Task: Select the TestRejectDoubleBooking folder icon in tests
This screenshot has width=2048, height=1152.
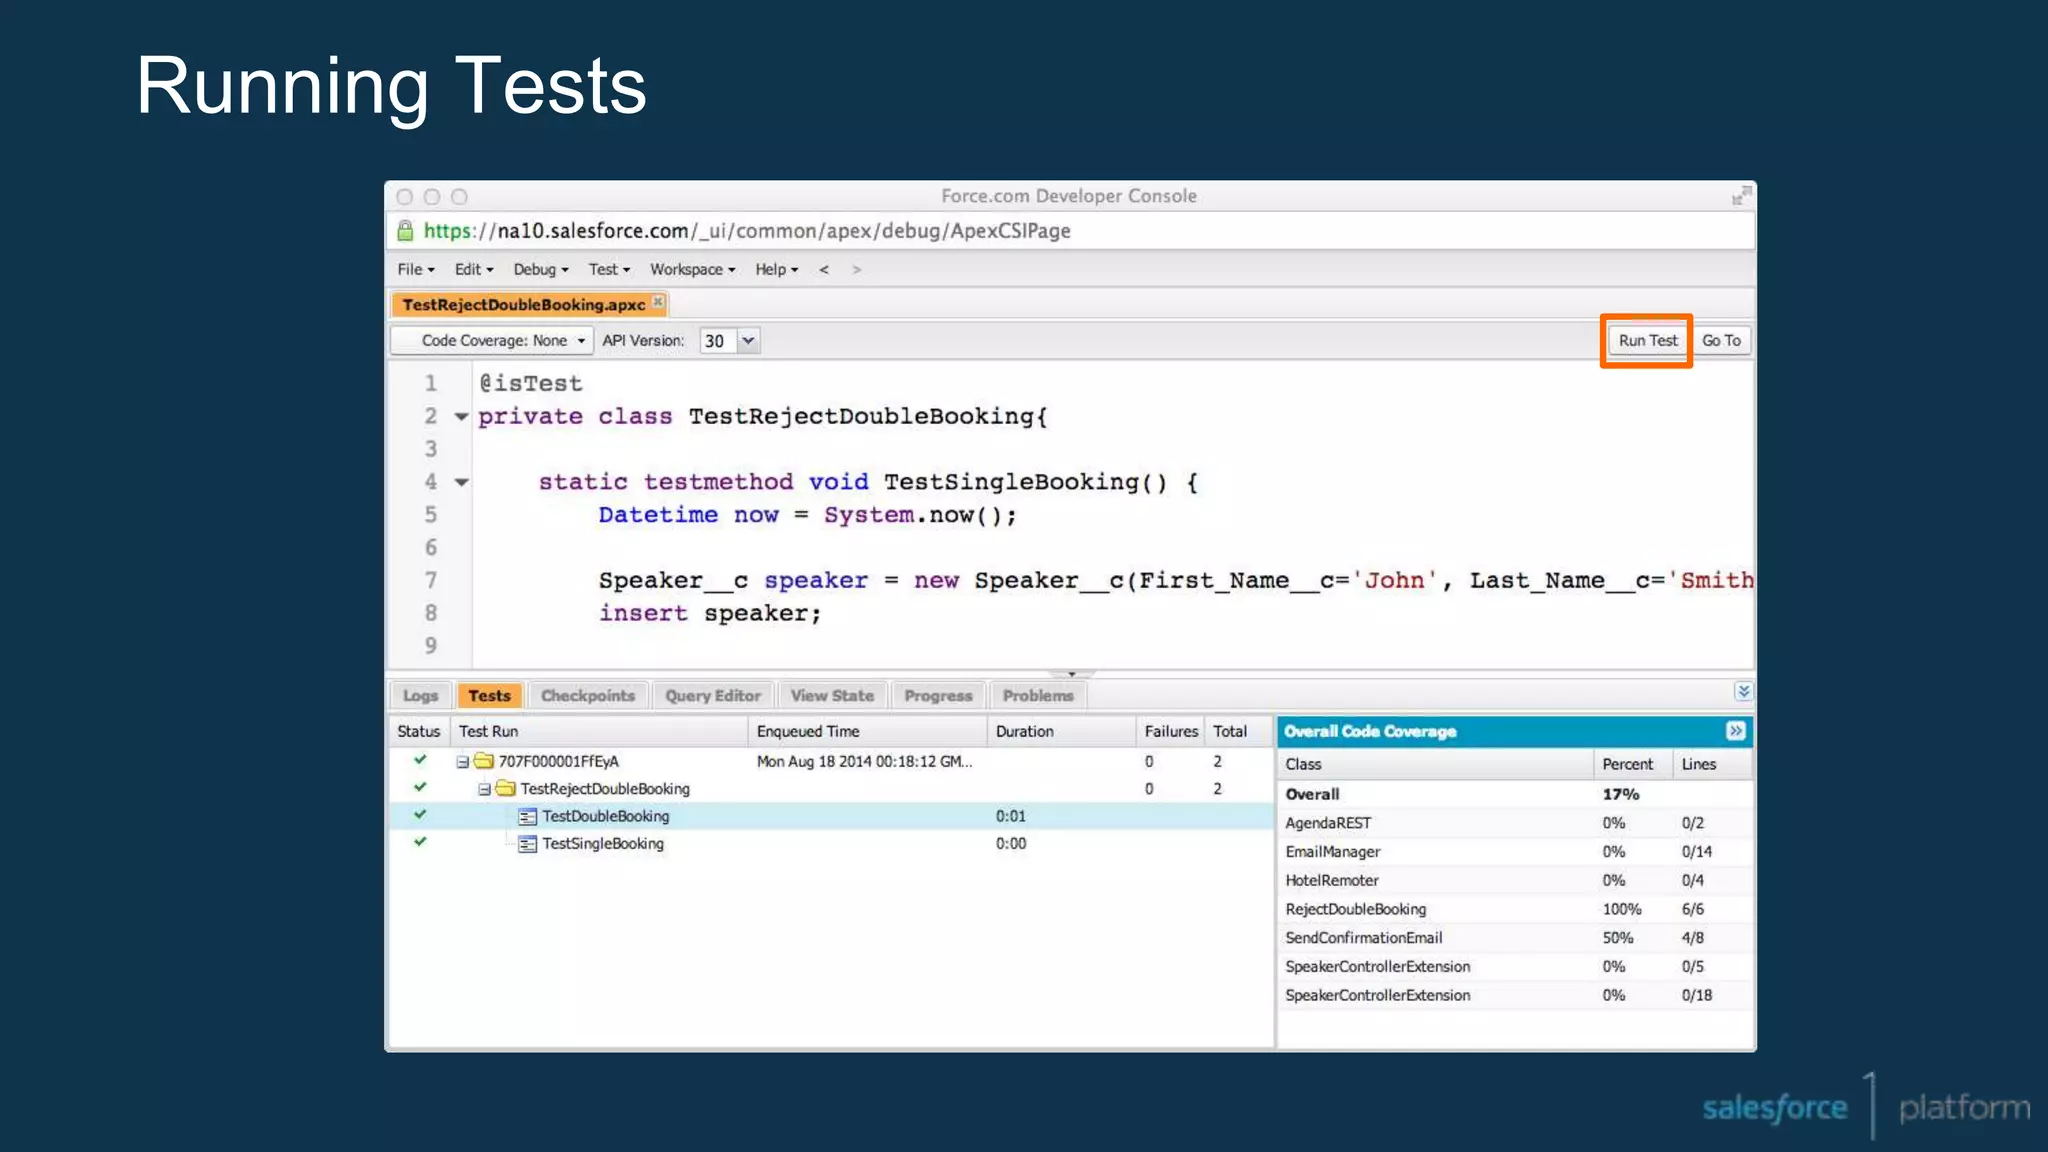Action: [506, 788]
